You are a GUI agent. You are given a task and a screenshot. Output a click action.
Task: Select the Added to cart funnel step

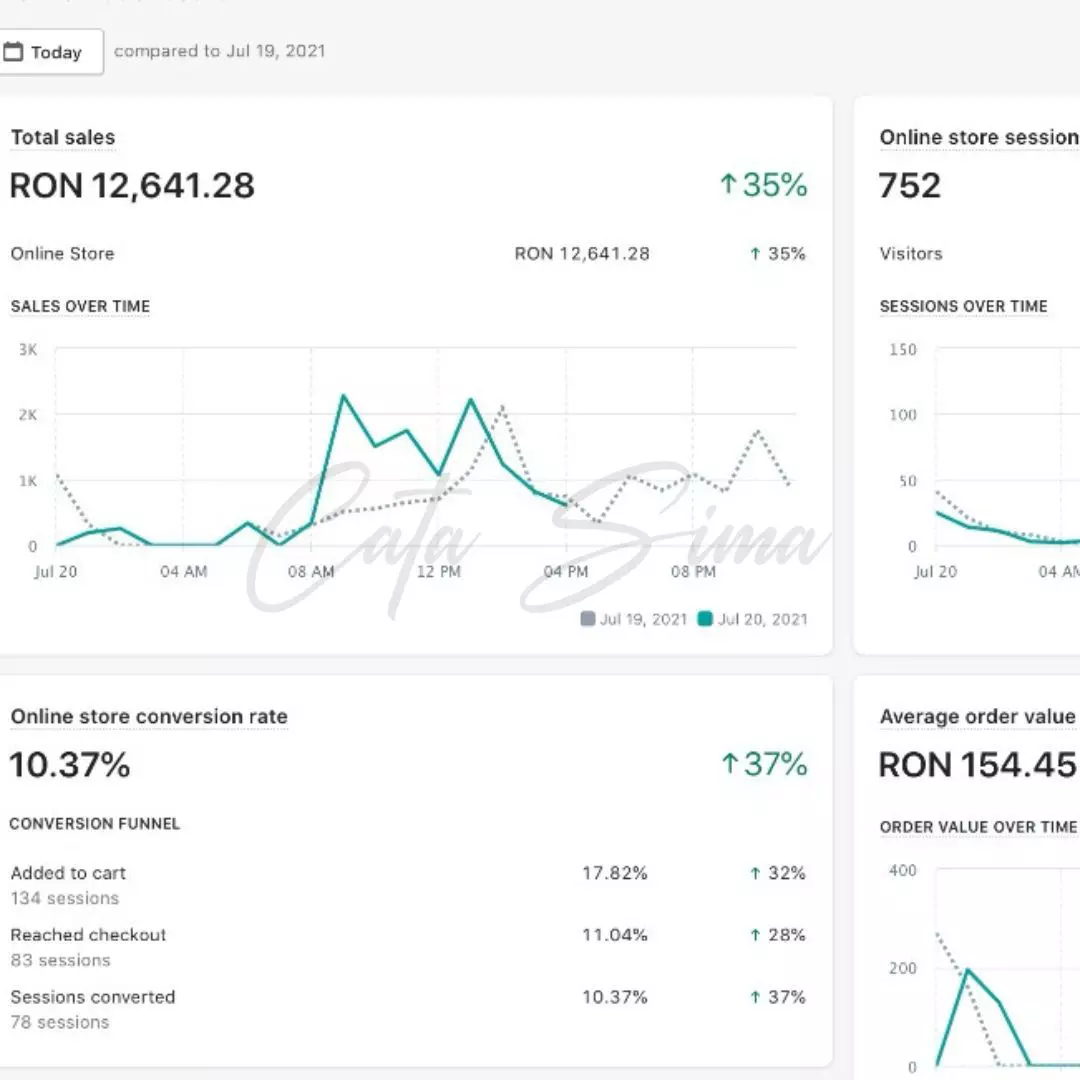coord(68,874)
